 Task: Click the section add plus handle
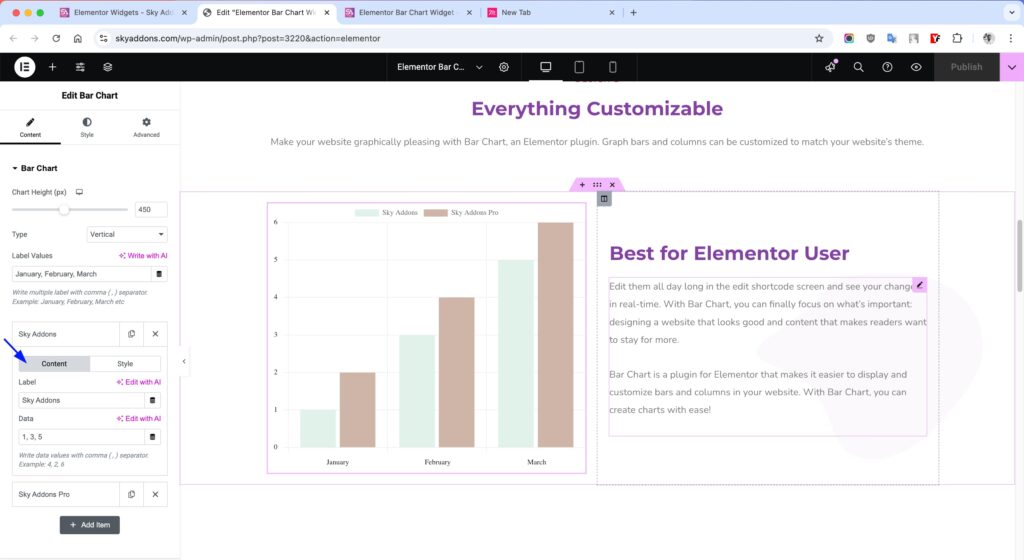[x=582, y=185]
